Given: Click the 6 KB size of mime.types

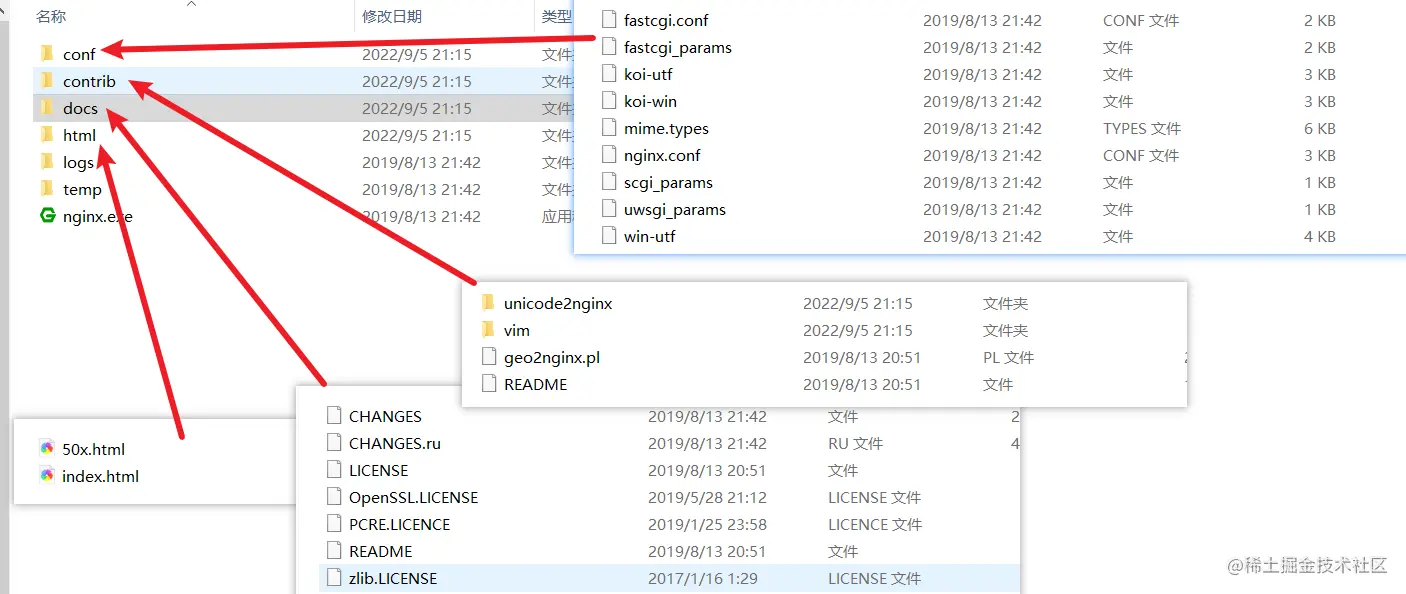Looking at the screenshot, I should click(1320, 128).
